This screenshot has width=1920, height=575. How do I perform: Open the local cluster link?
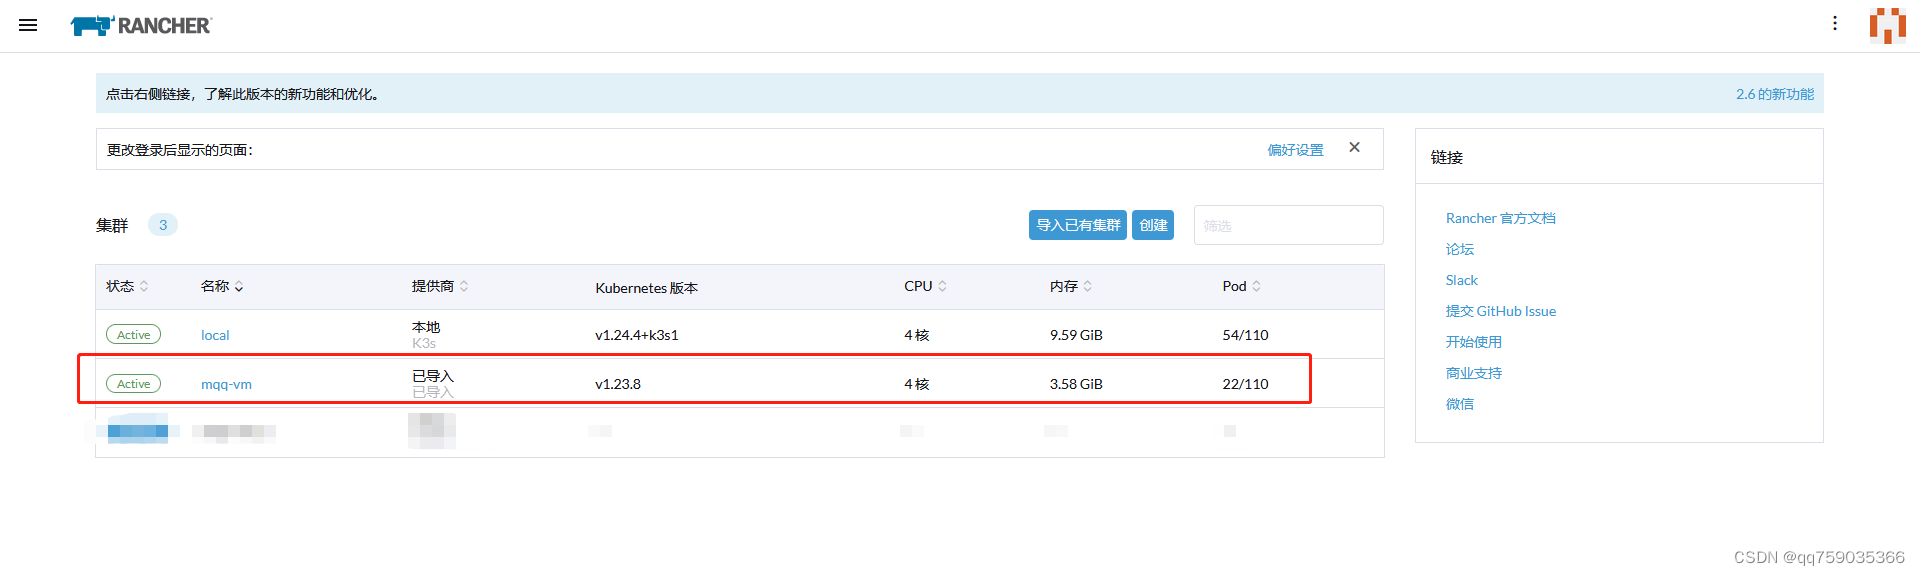pyautogui.click(x=215, y=335)
